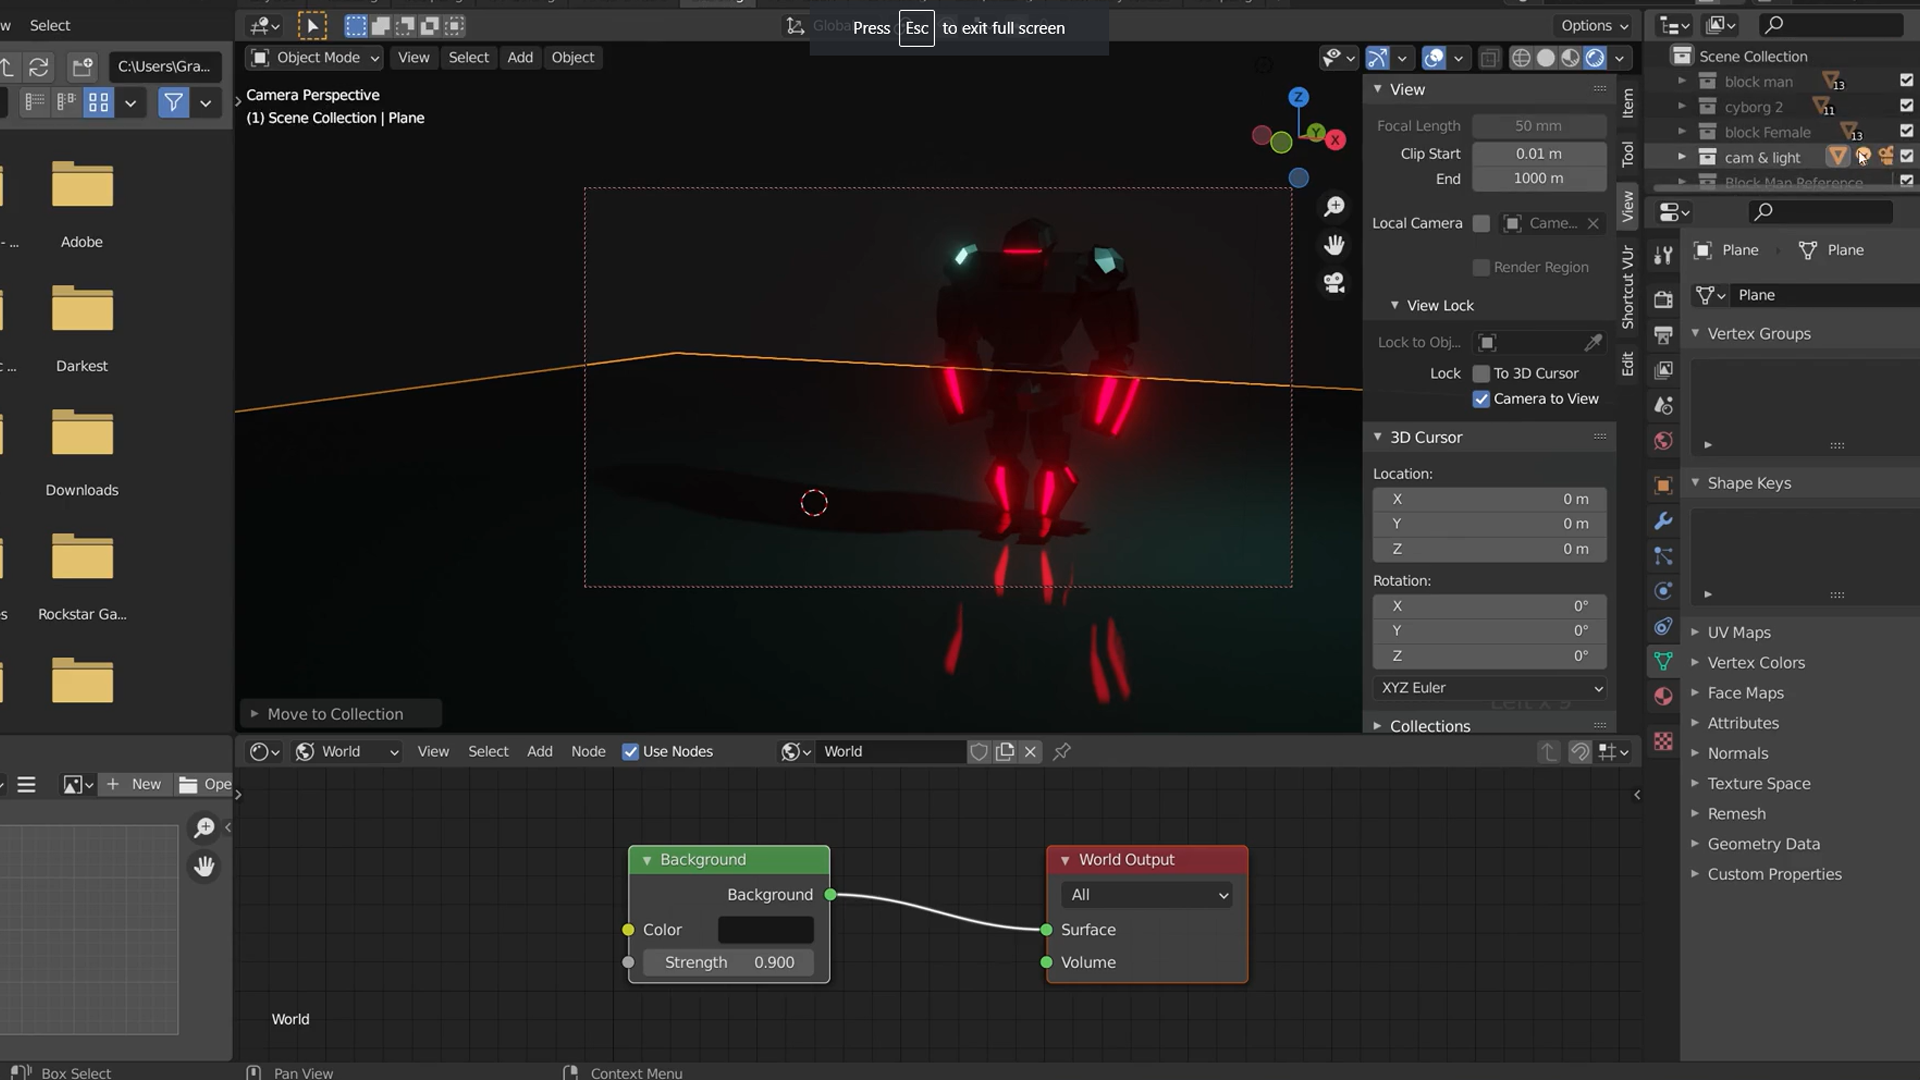The width and height of the screenshot is (1920, 1080).
Task: Toggle X-ray viewport display
Action: pyautogui.click(x=1490, y=58)
